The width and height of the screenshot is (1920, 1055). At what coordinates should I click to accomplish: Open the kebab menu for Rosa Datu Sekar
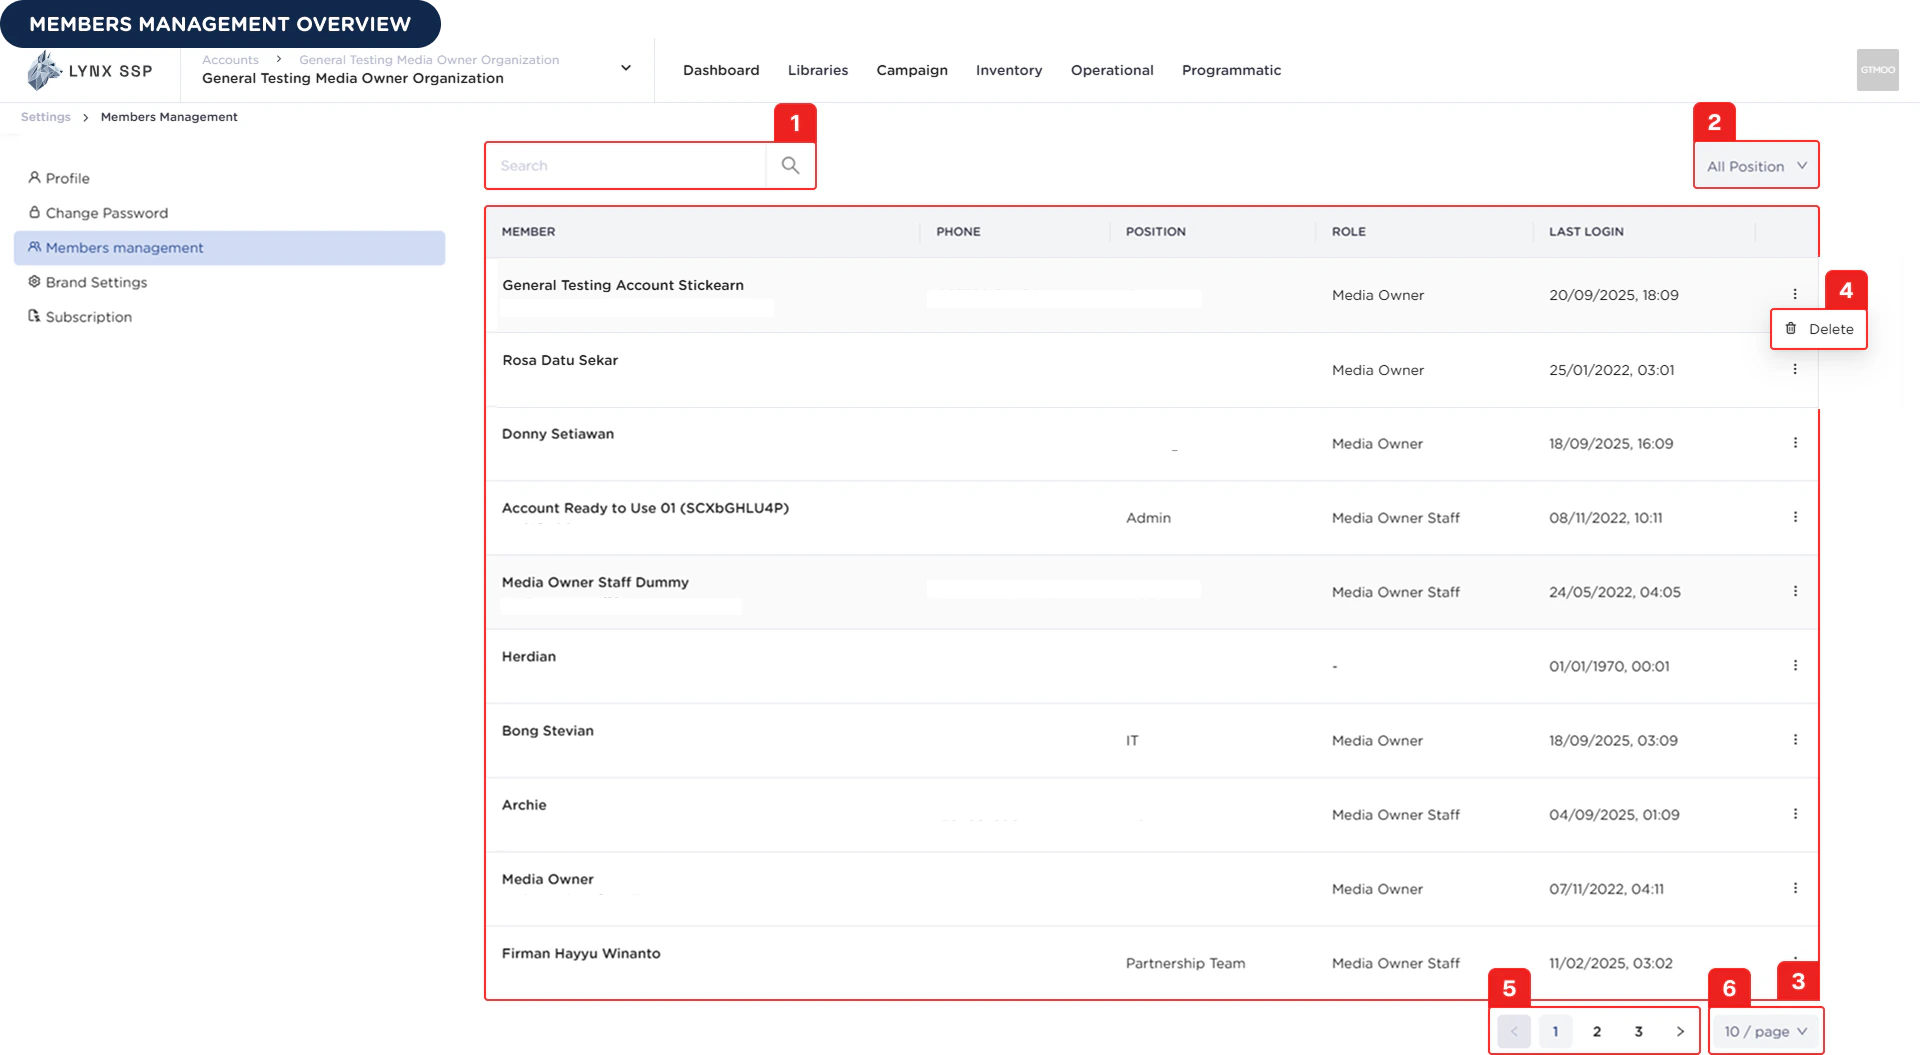coord(1795,369)
